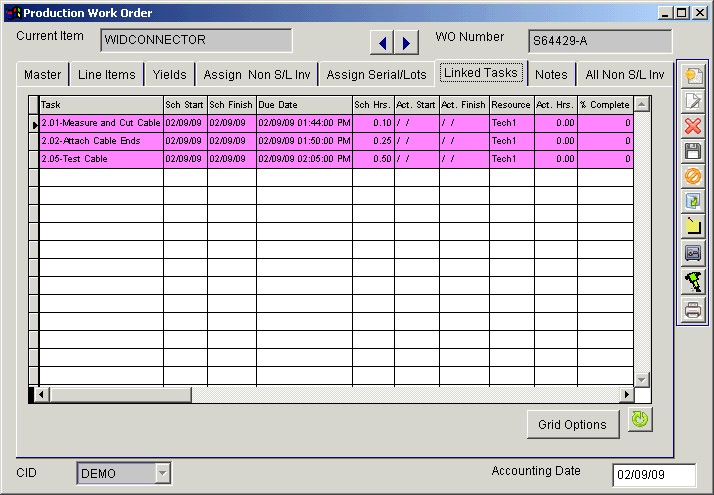Screen dimensions: 714x495
Task: Select the Assign Serial/Lots tab
Action: [x=376, y=75]
